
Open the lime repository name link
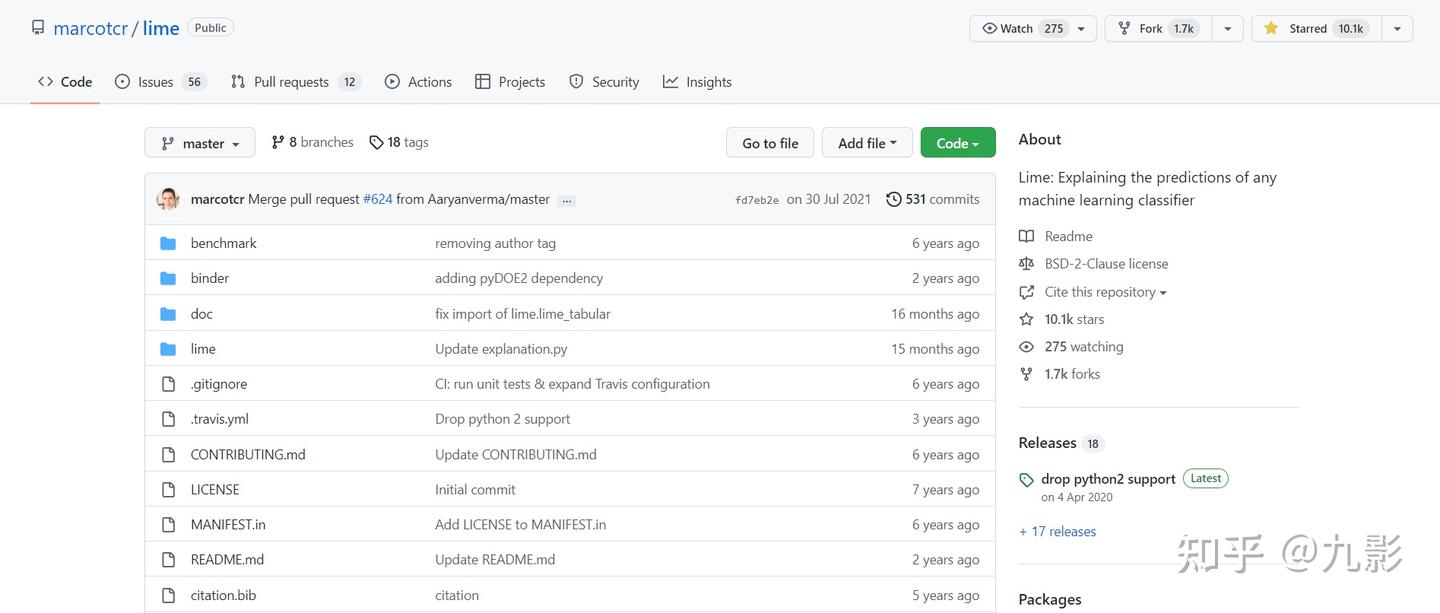(x=161, y=28)
